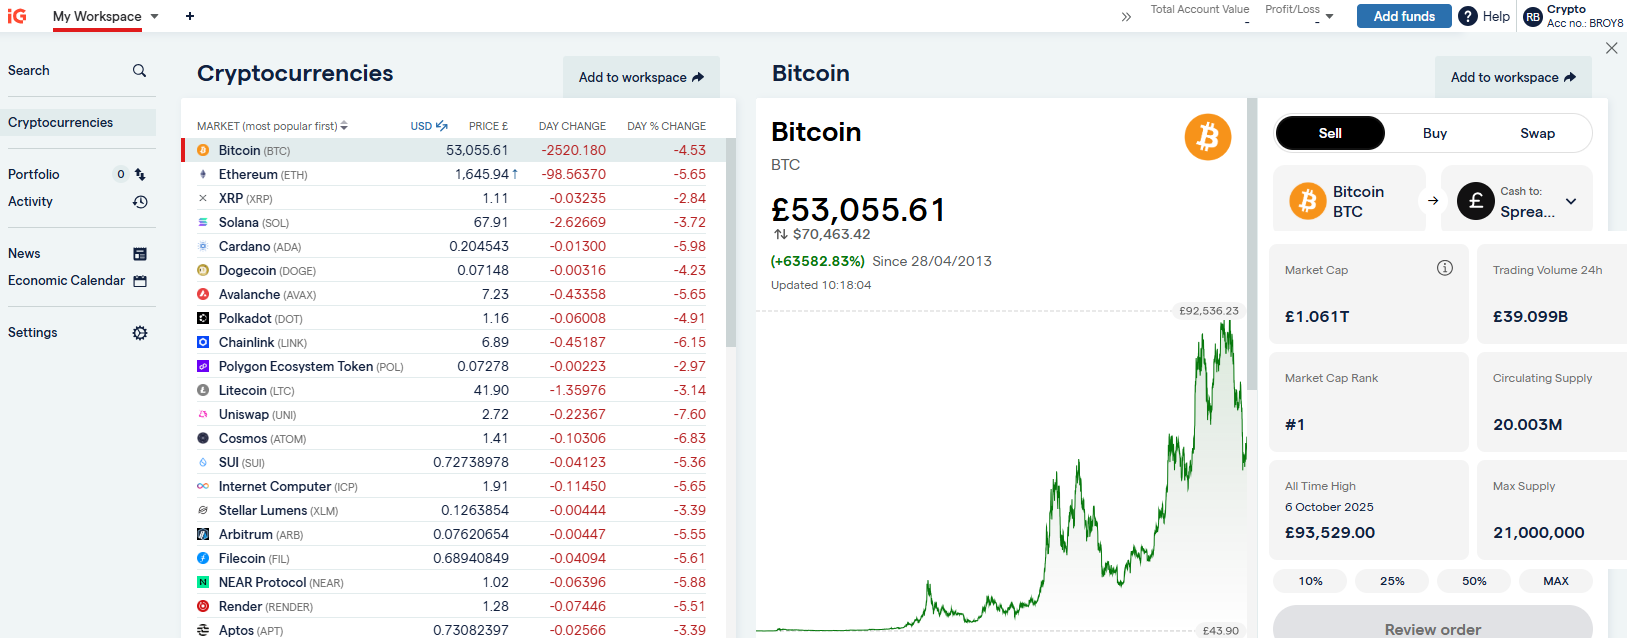This screenshot has width=1627, height=638.
Task: Click the Search field in sidebar
Action: [x=78, y=70]
